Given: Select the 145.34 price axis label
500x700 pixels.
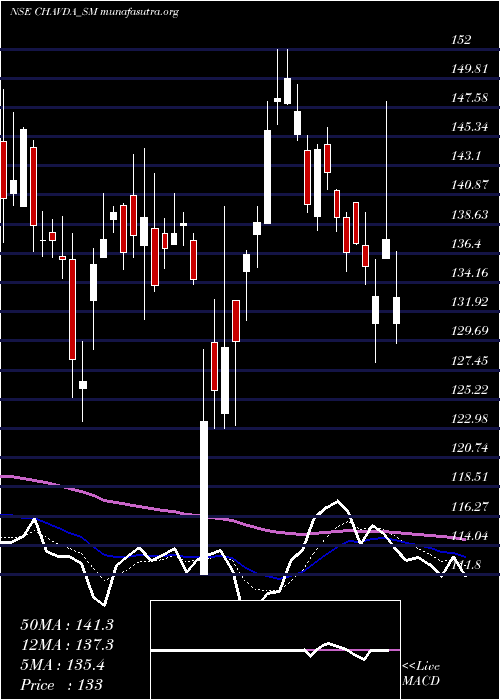Looking at the screenshot, I should (x=470, y=127).
